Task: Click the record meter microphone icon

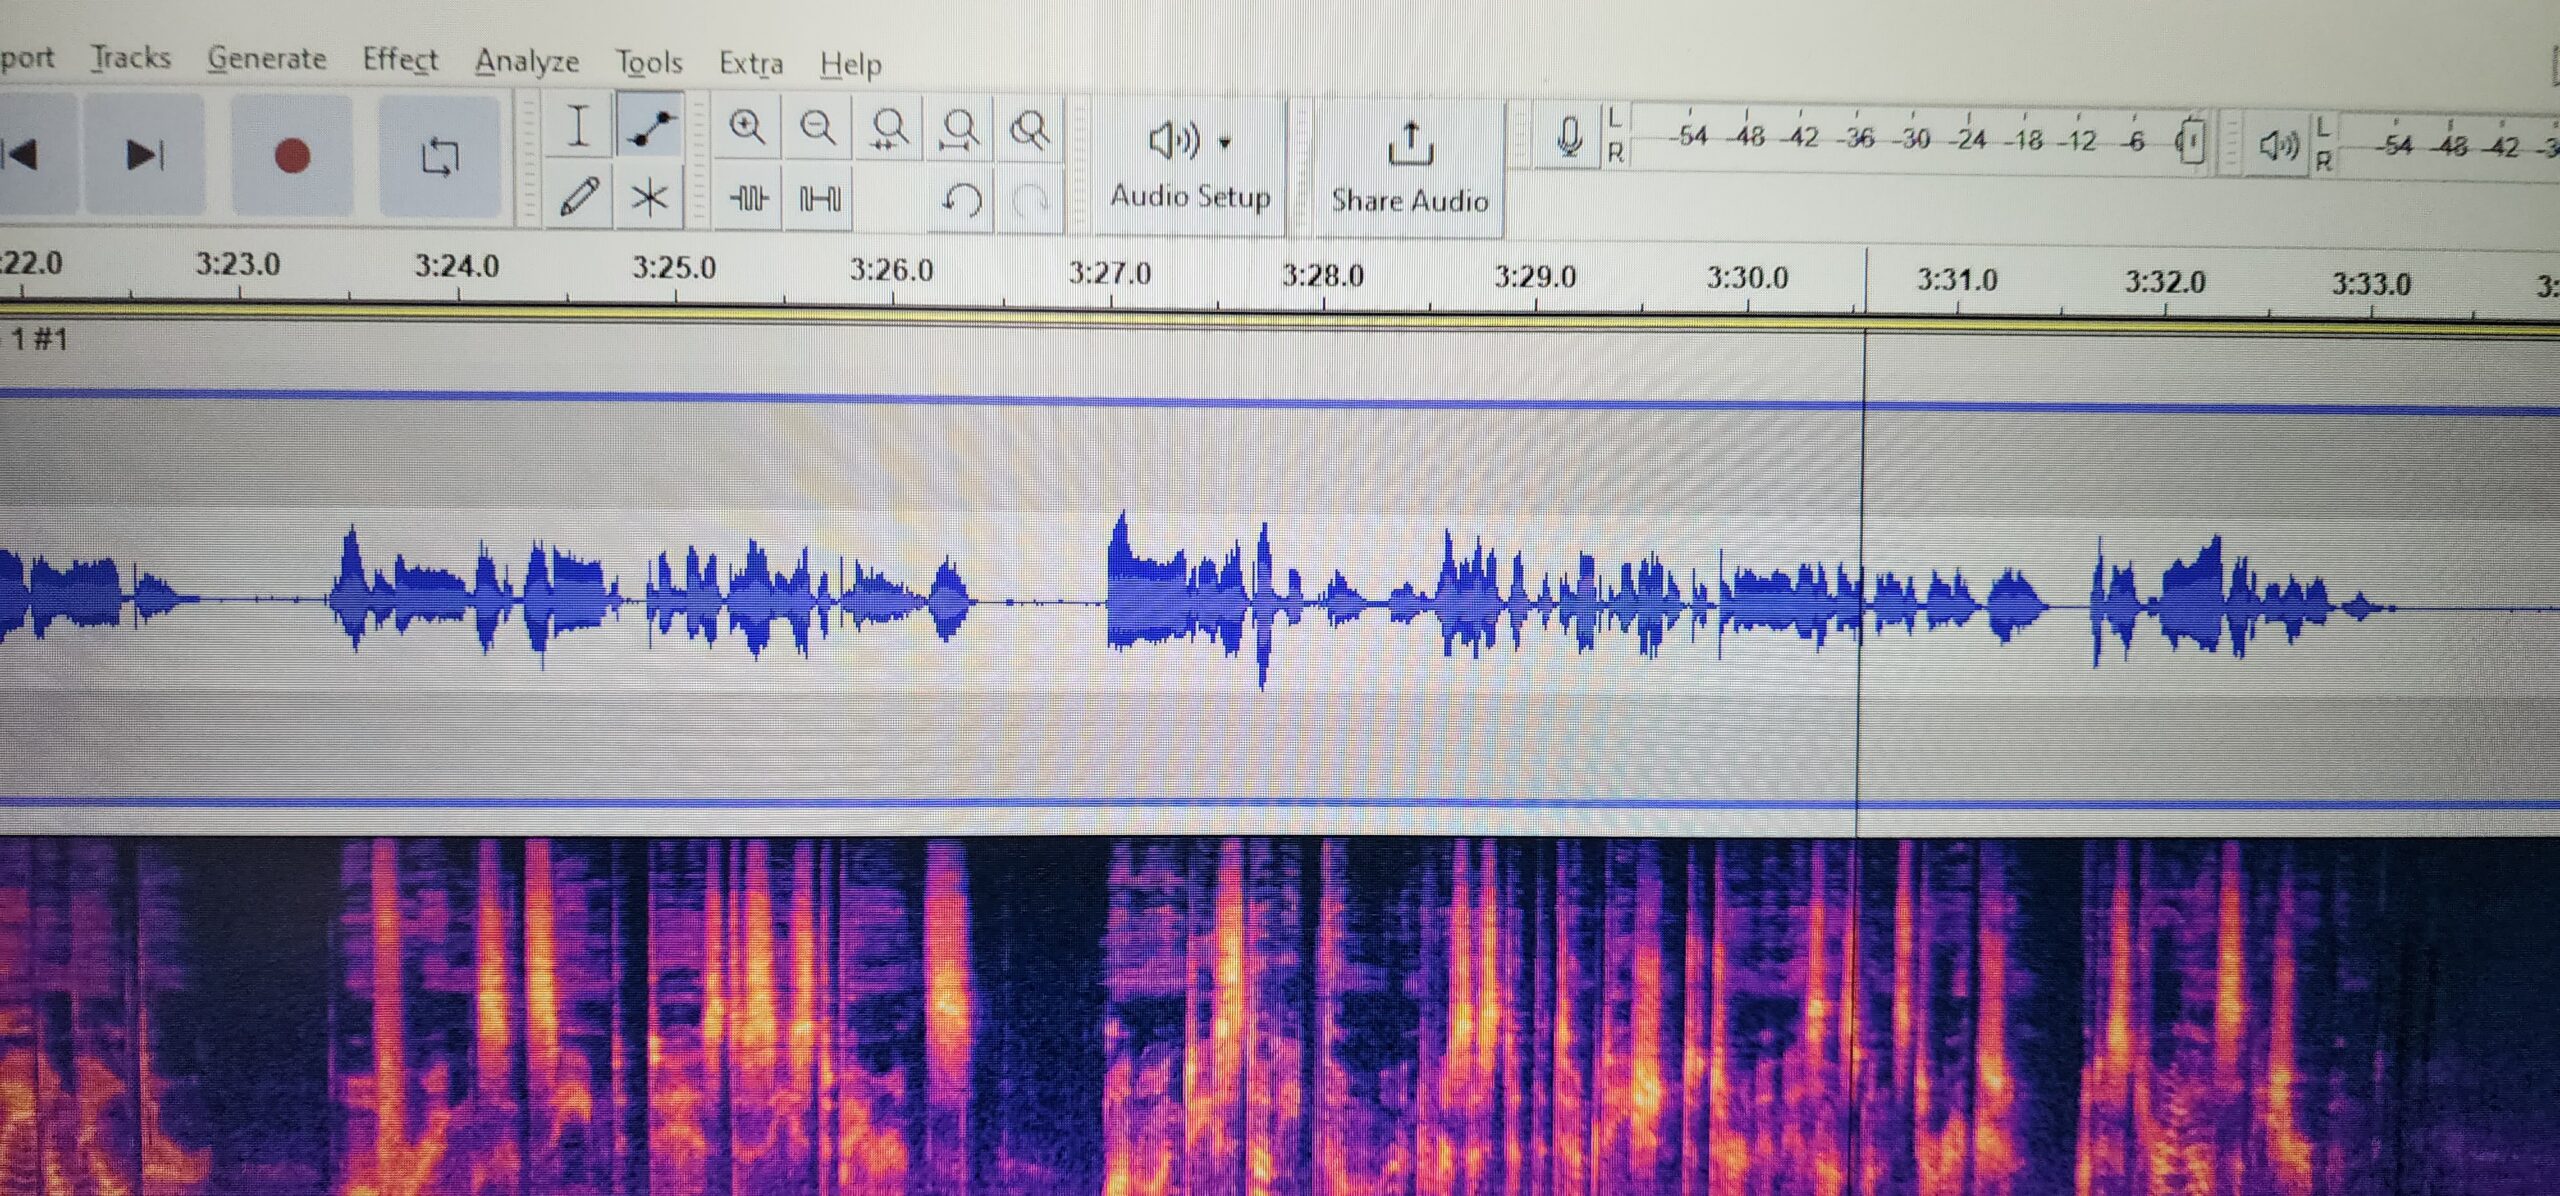Action: tap(1569, 137)
